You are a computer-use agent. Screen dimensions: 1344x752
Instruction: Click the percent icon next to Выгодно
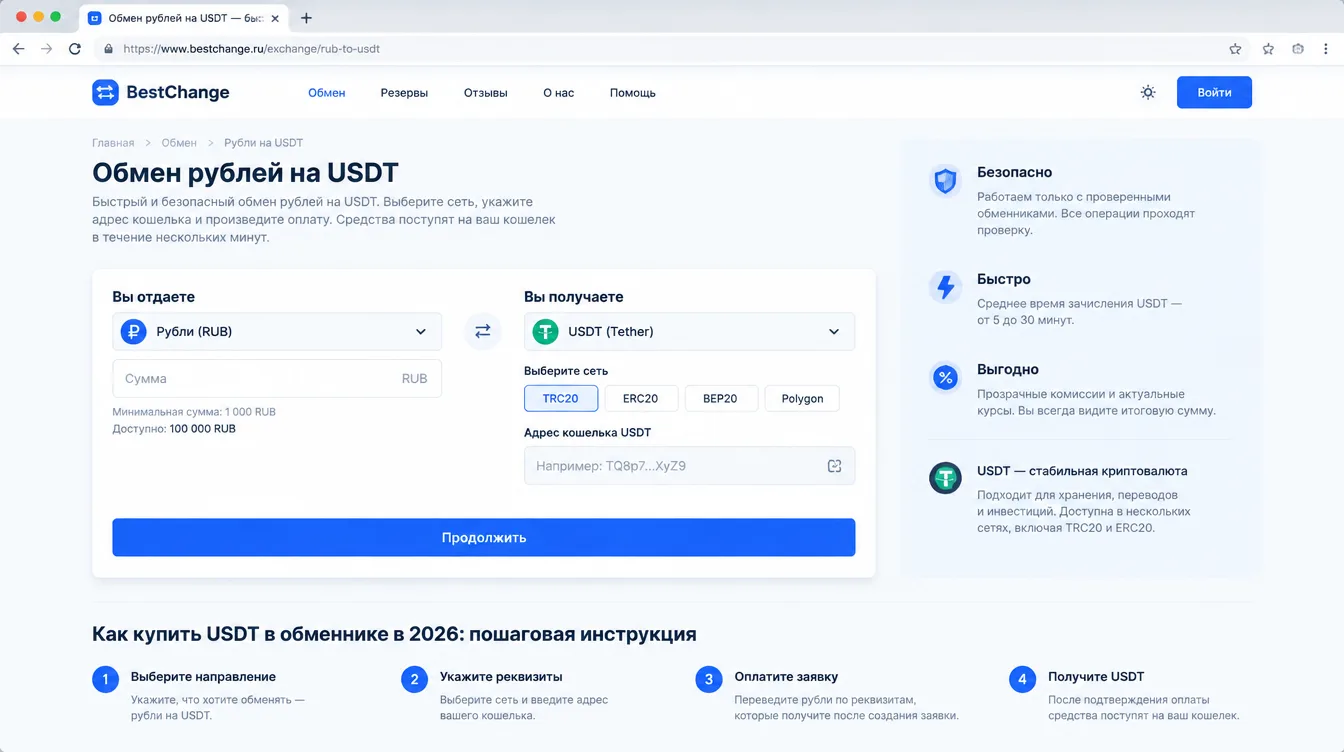pos(945,378)
